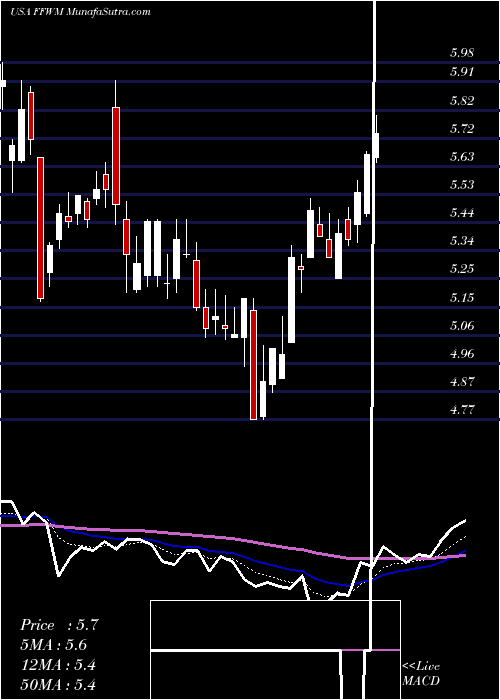Screen dimensions: 500x700
Task: Click the <<Live MACD label
Action: 421,674
